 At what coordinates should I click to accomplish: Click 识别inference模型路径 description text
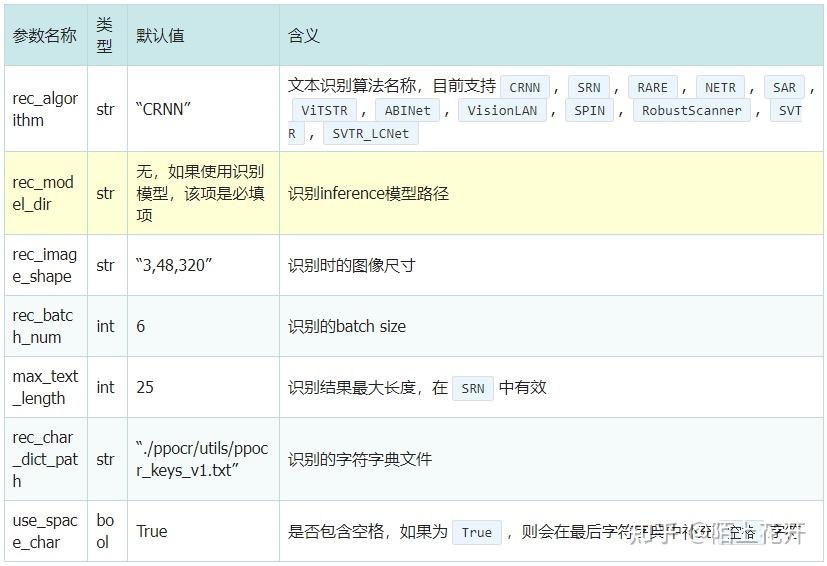pyautogui.click(x=368, y=194)
